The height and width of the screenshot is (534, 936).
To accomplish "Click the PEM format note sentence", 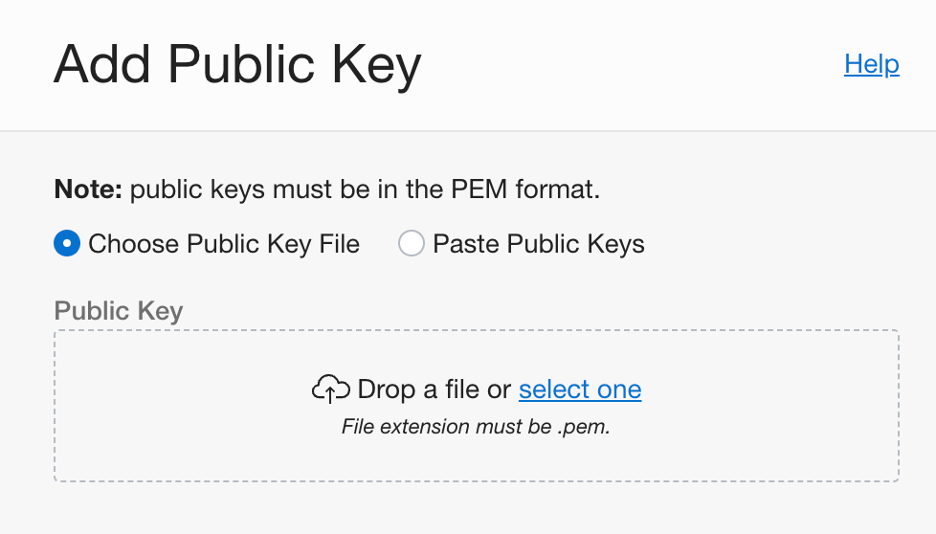I will (x=365, y=189).
